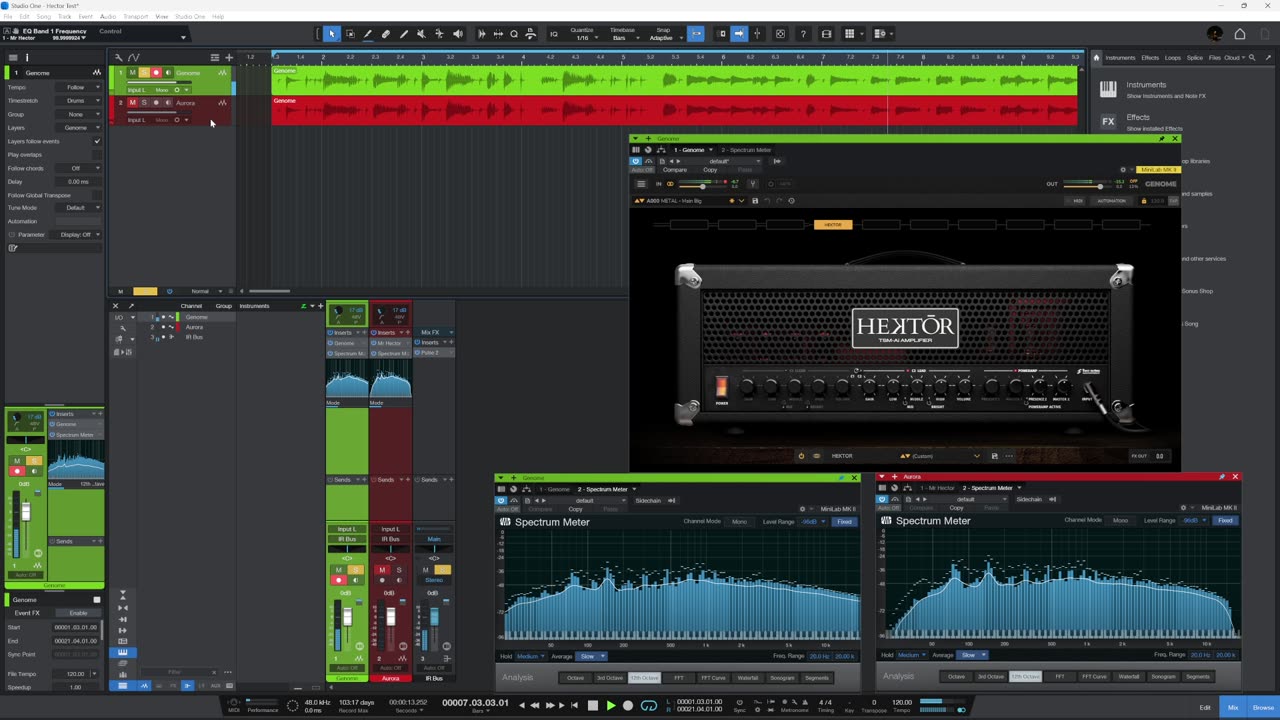Toggle Event FX Enable button
This screenshot has height=720, width=1280.
click(x=77, y=613)
